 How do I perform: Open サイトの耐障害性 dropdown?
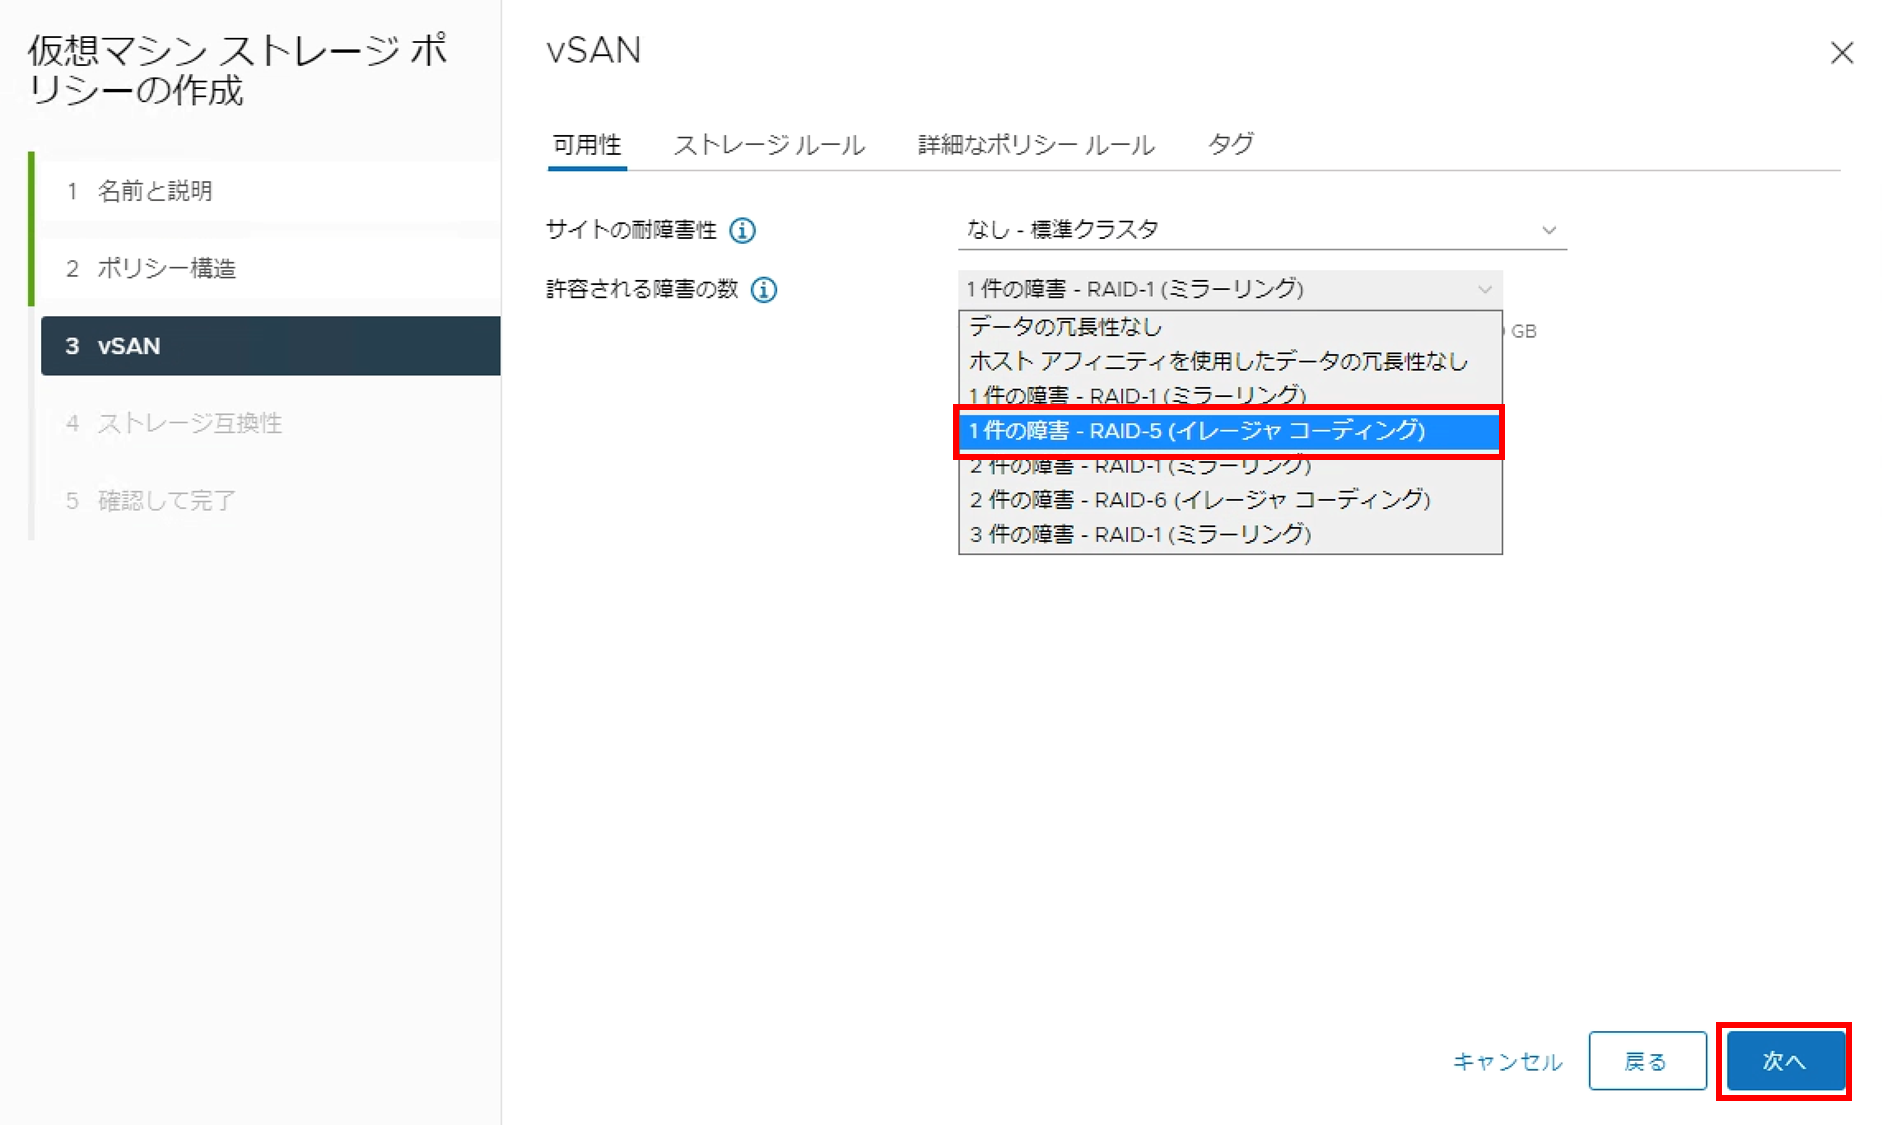pos(1262,230)
